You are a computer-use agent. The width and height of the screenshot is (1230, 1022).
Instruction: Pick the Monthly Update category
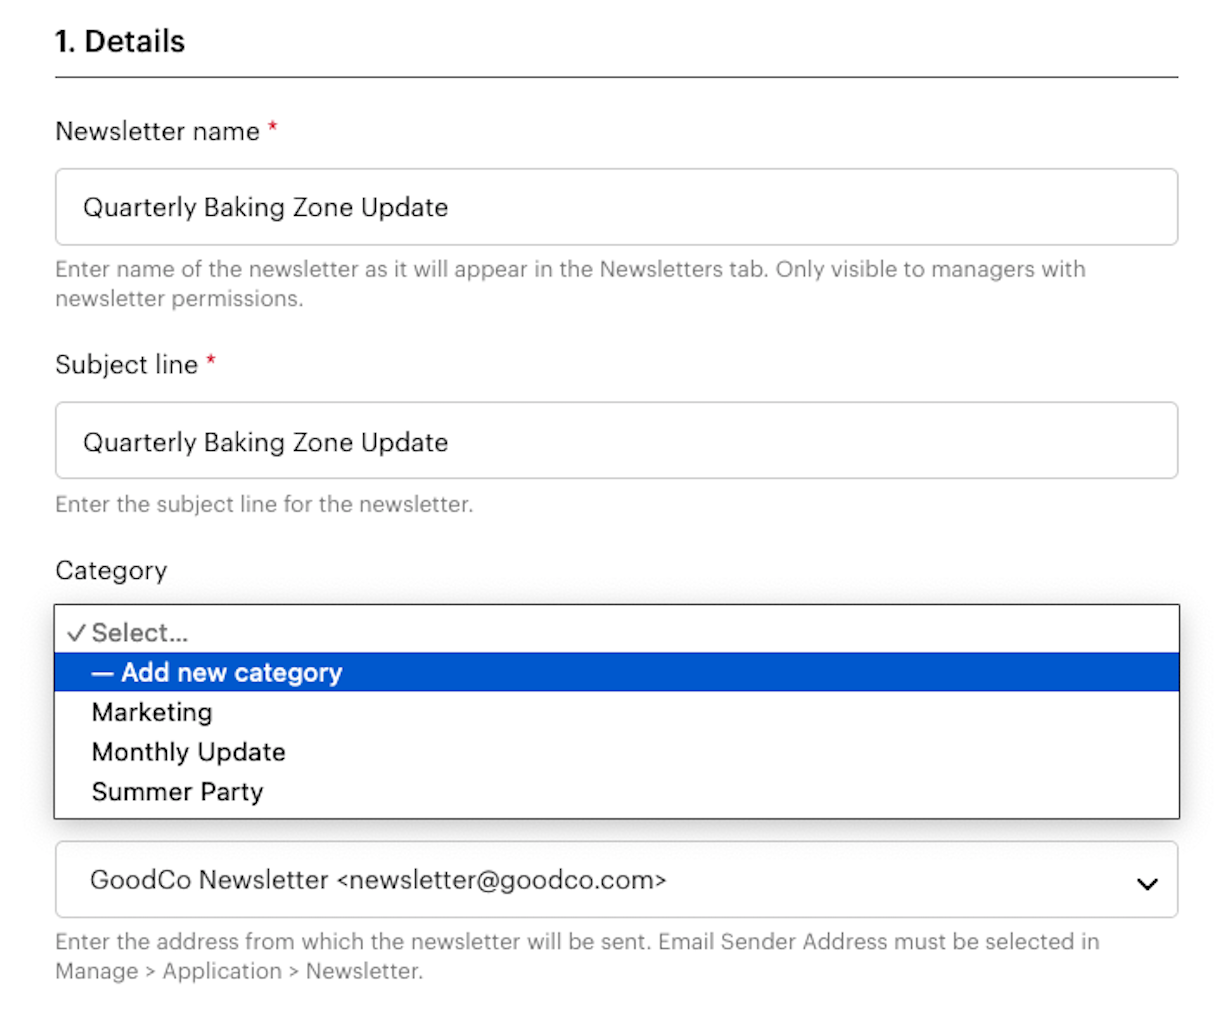point(188,752)
